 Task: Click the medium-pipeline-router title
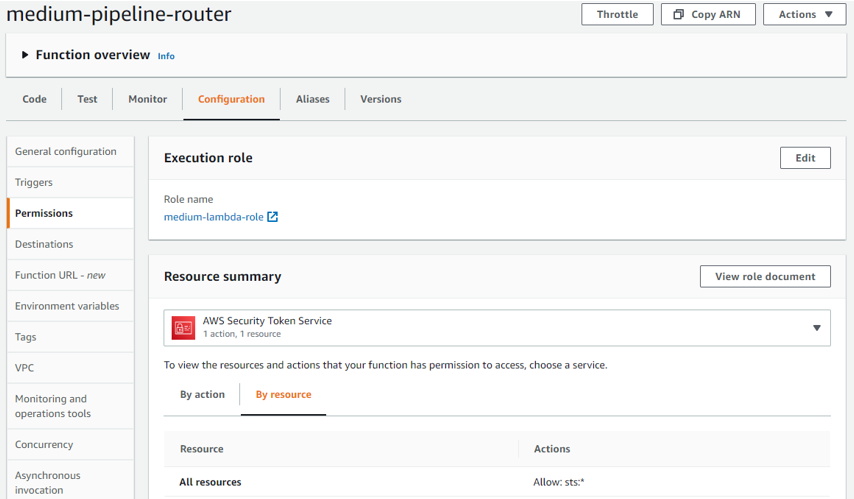click(119, 14)
